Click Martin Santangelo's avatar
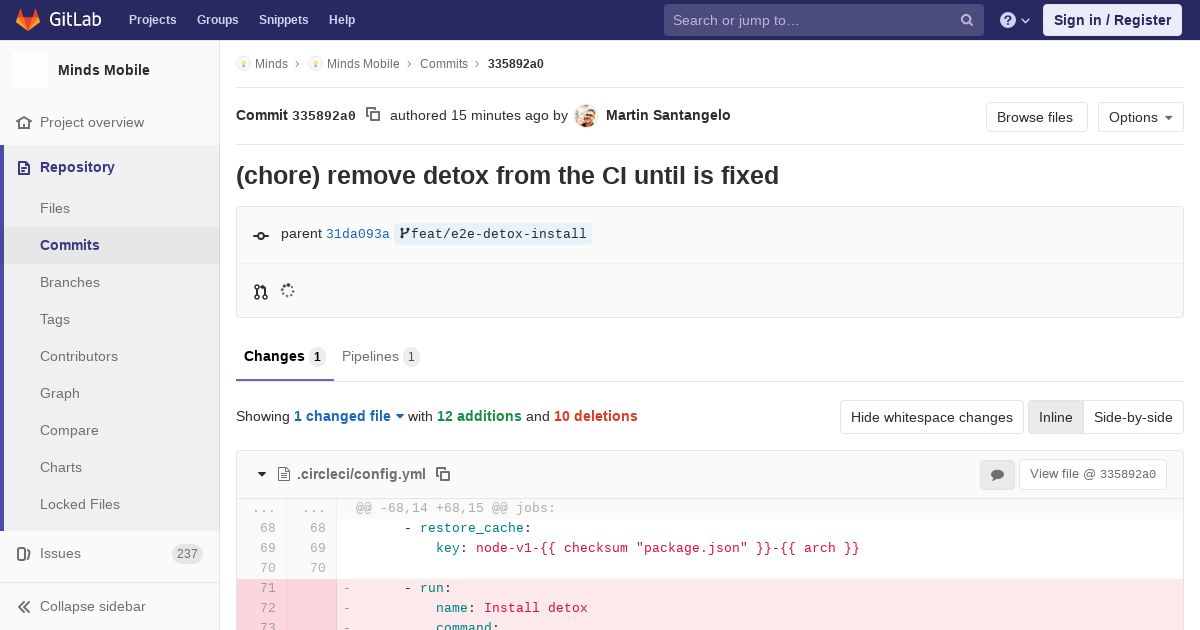This screenshot has width=1200, height=630. (586, 116)
